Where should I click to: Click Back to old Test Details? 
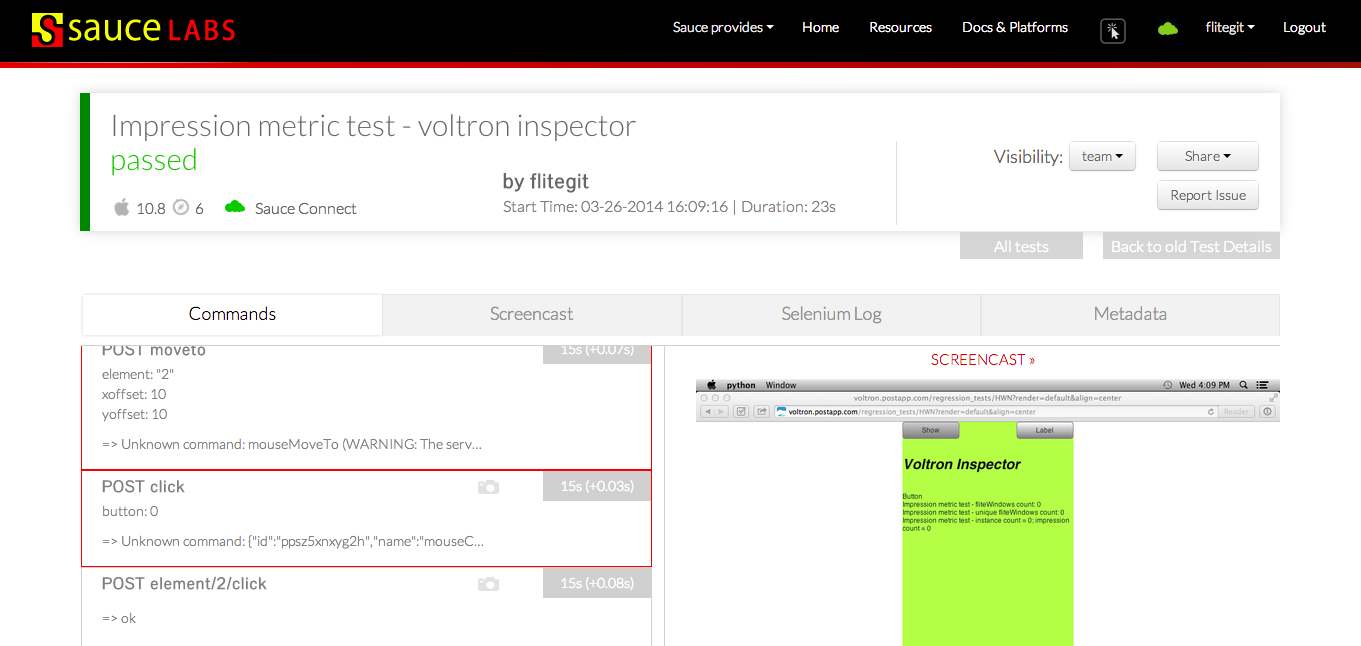point(1191,246)
